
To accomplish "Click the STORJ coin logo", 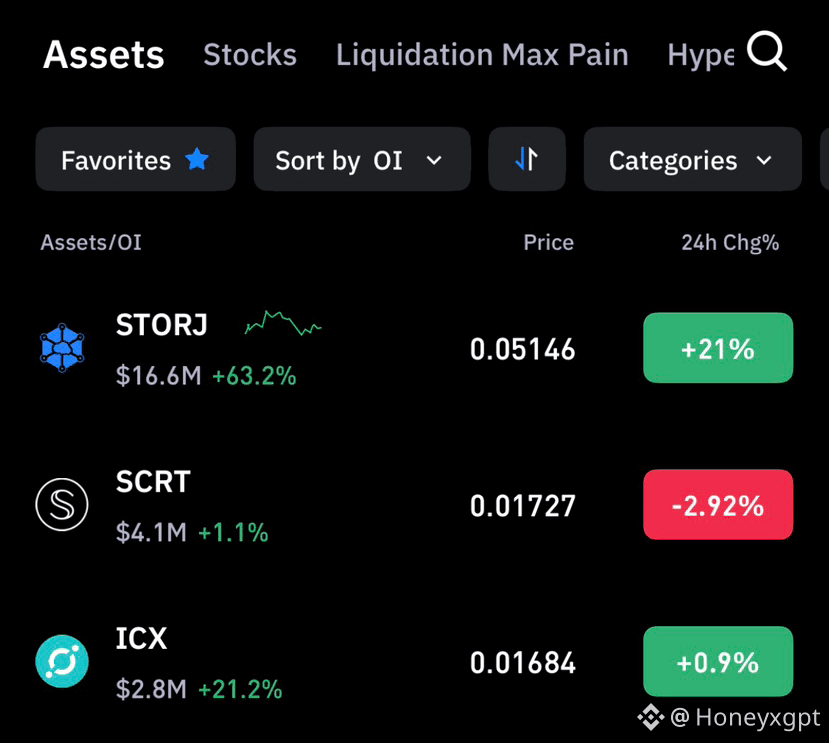I will pos(62,347).
